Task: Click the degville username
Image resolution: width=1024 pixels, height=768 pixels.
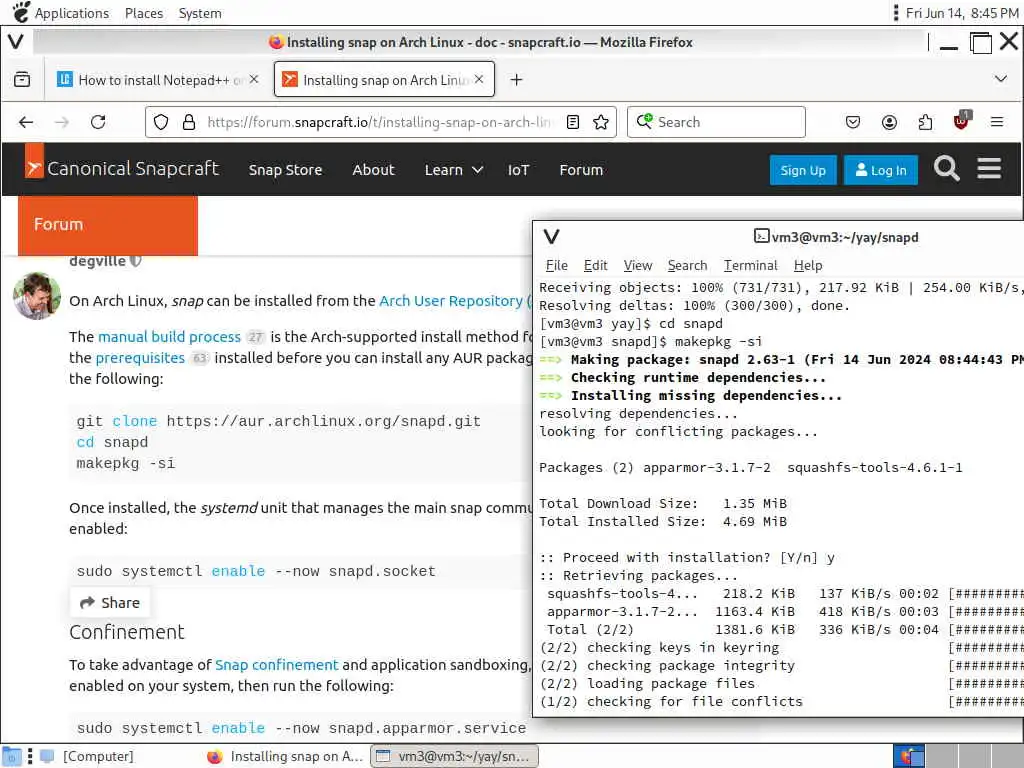Action: coord(97,261)
